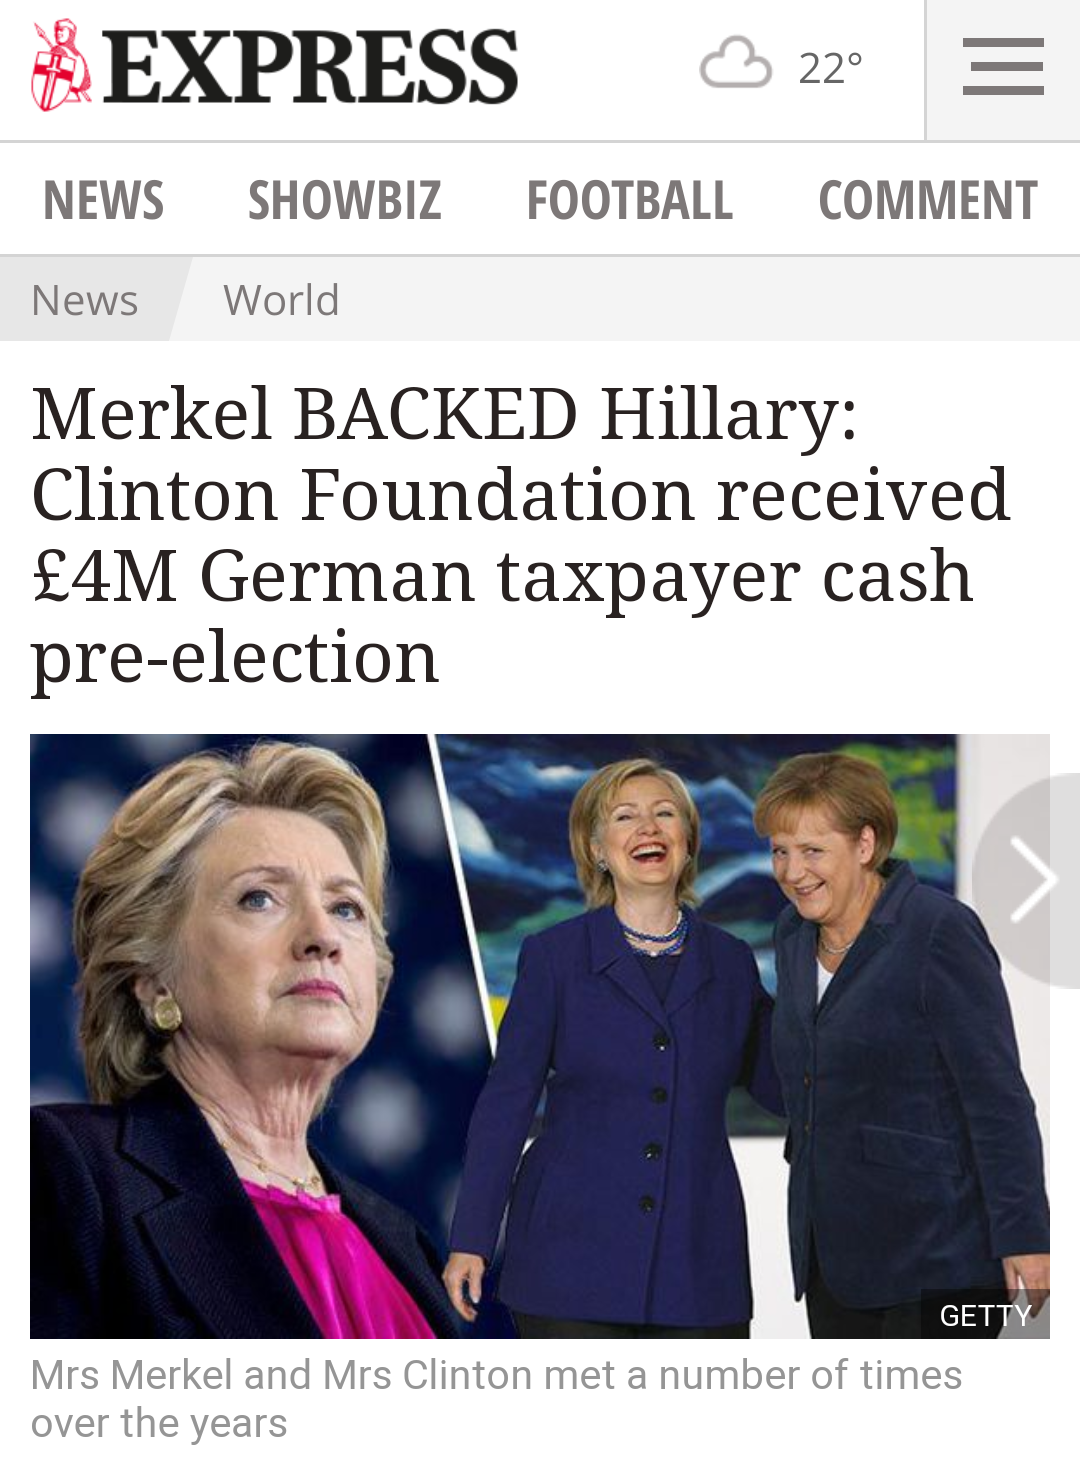This screenshot has width=1080, height=1467.
Task: Open the SHOWBIZ section
Action: pos(345,200)
